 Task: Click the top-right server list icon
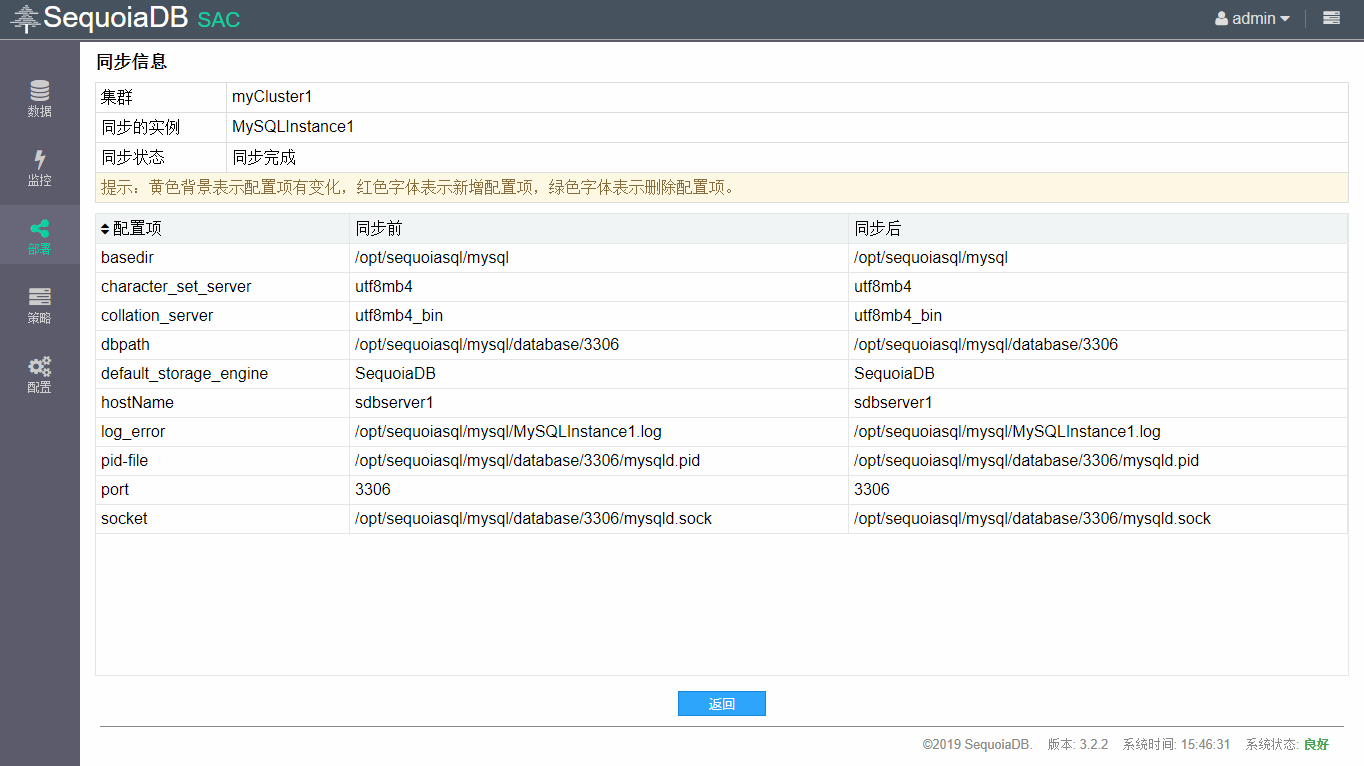(1331, 18)
